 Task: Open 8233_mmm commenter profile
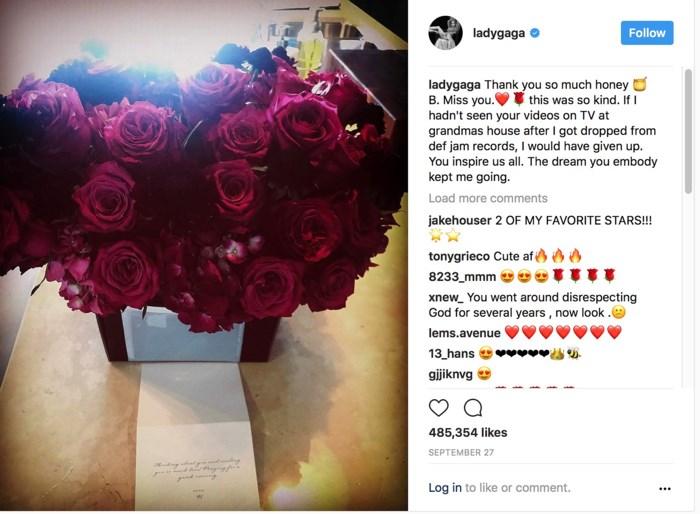[462, 277]
